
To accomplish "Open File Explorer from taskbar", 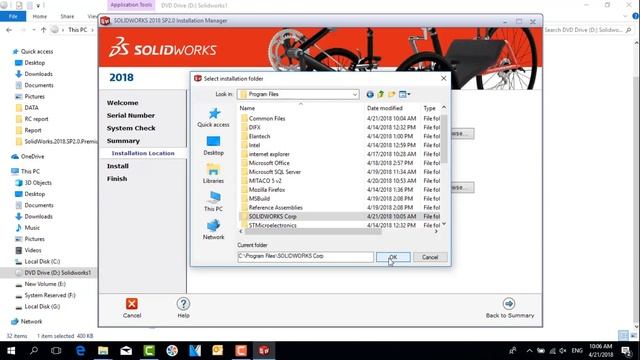I will pos(103,351).
